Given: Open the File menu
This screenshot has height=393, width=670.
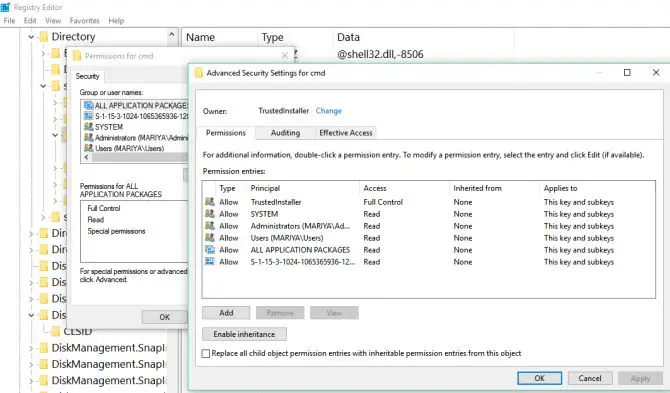Looking at the screenshot, I should tap(9, 21).
